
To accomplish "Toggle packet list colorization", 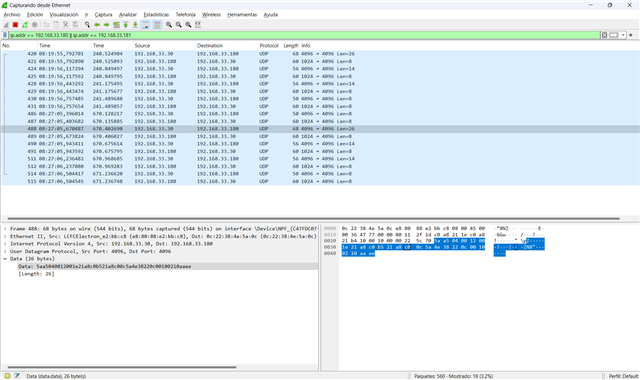I will (157, 25).
